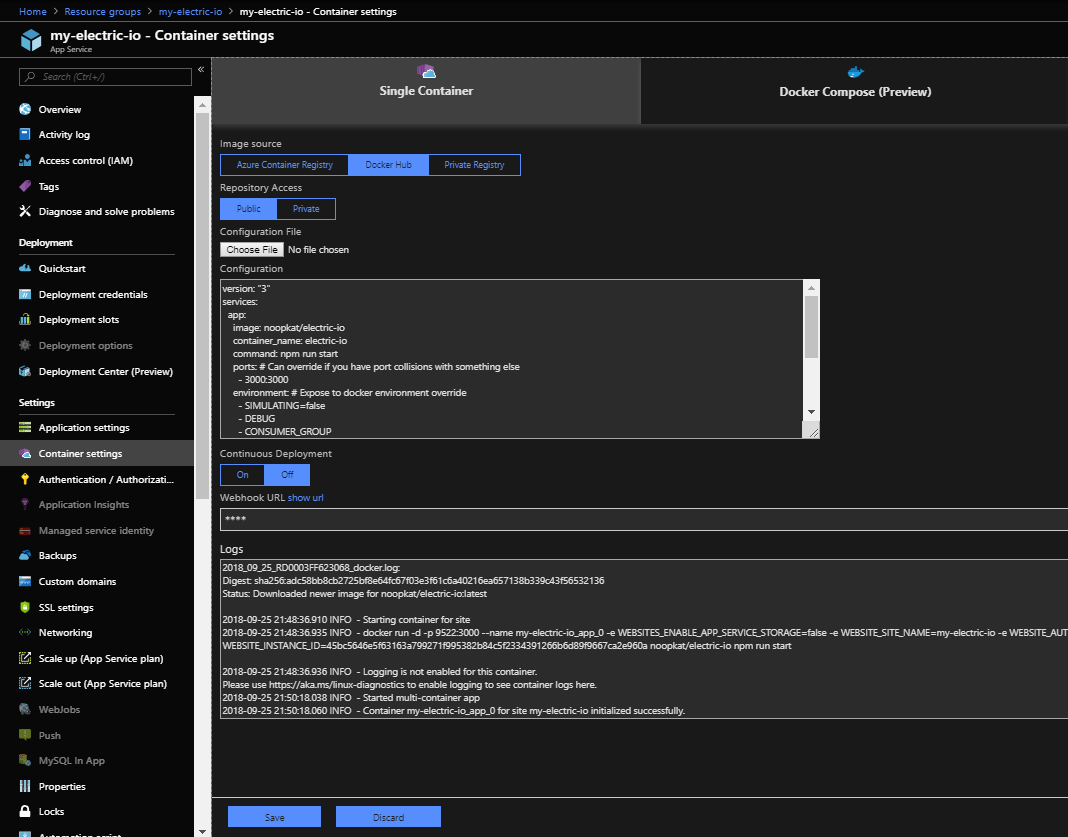
Task: Select Private Registry image source
Action: point(474,165)
